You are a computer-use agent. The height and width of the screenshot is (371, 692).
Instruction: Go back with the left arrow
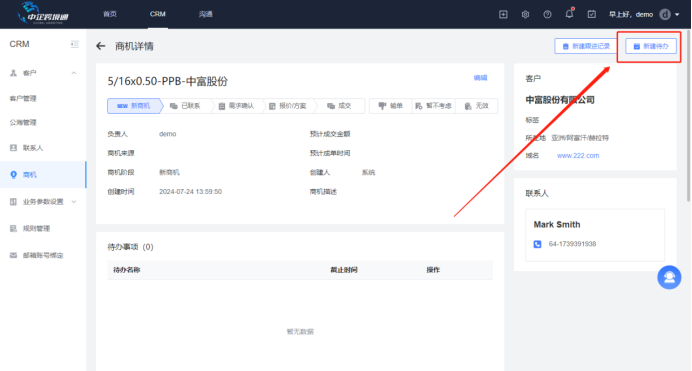click(x=101, y=46)
